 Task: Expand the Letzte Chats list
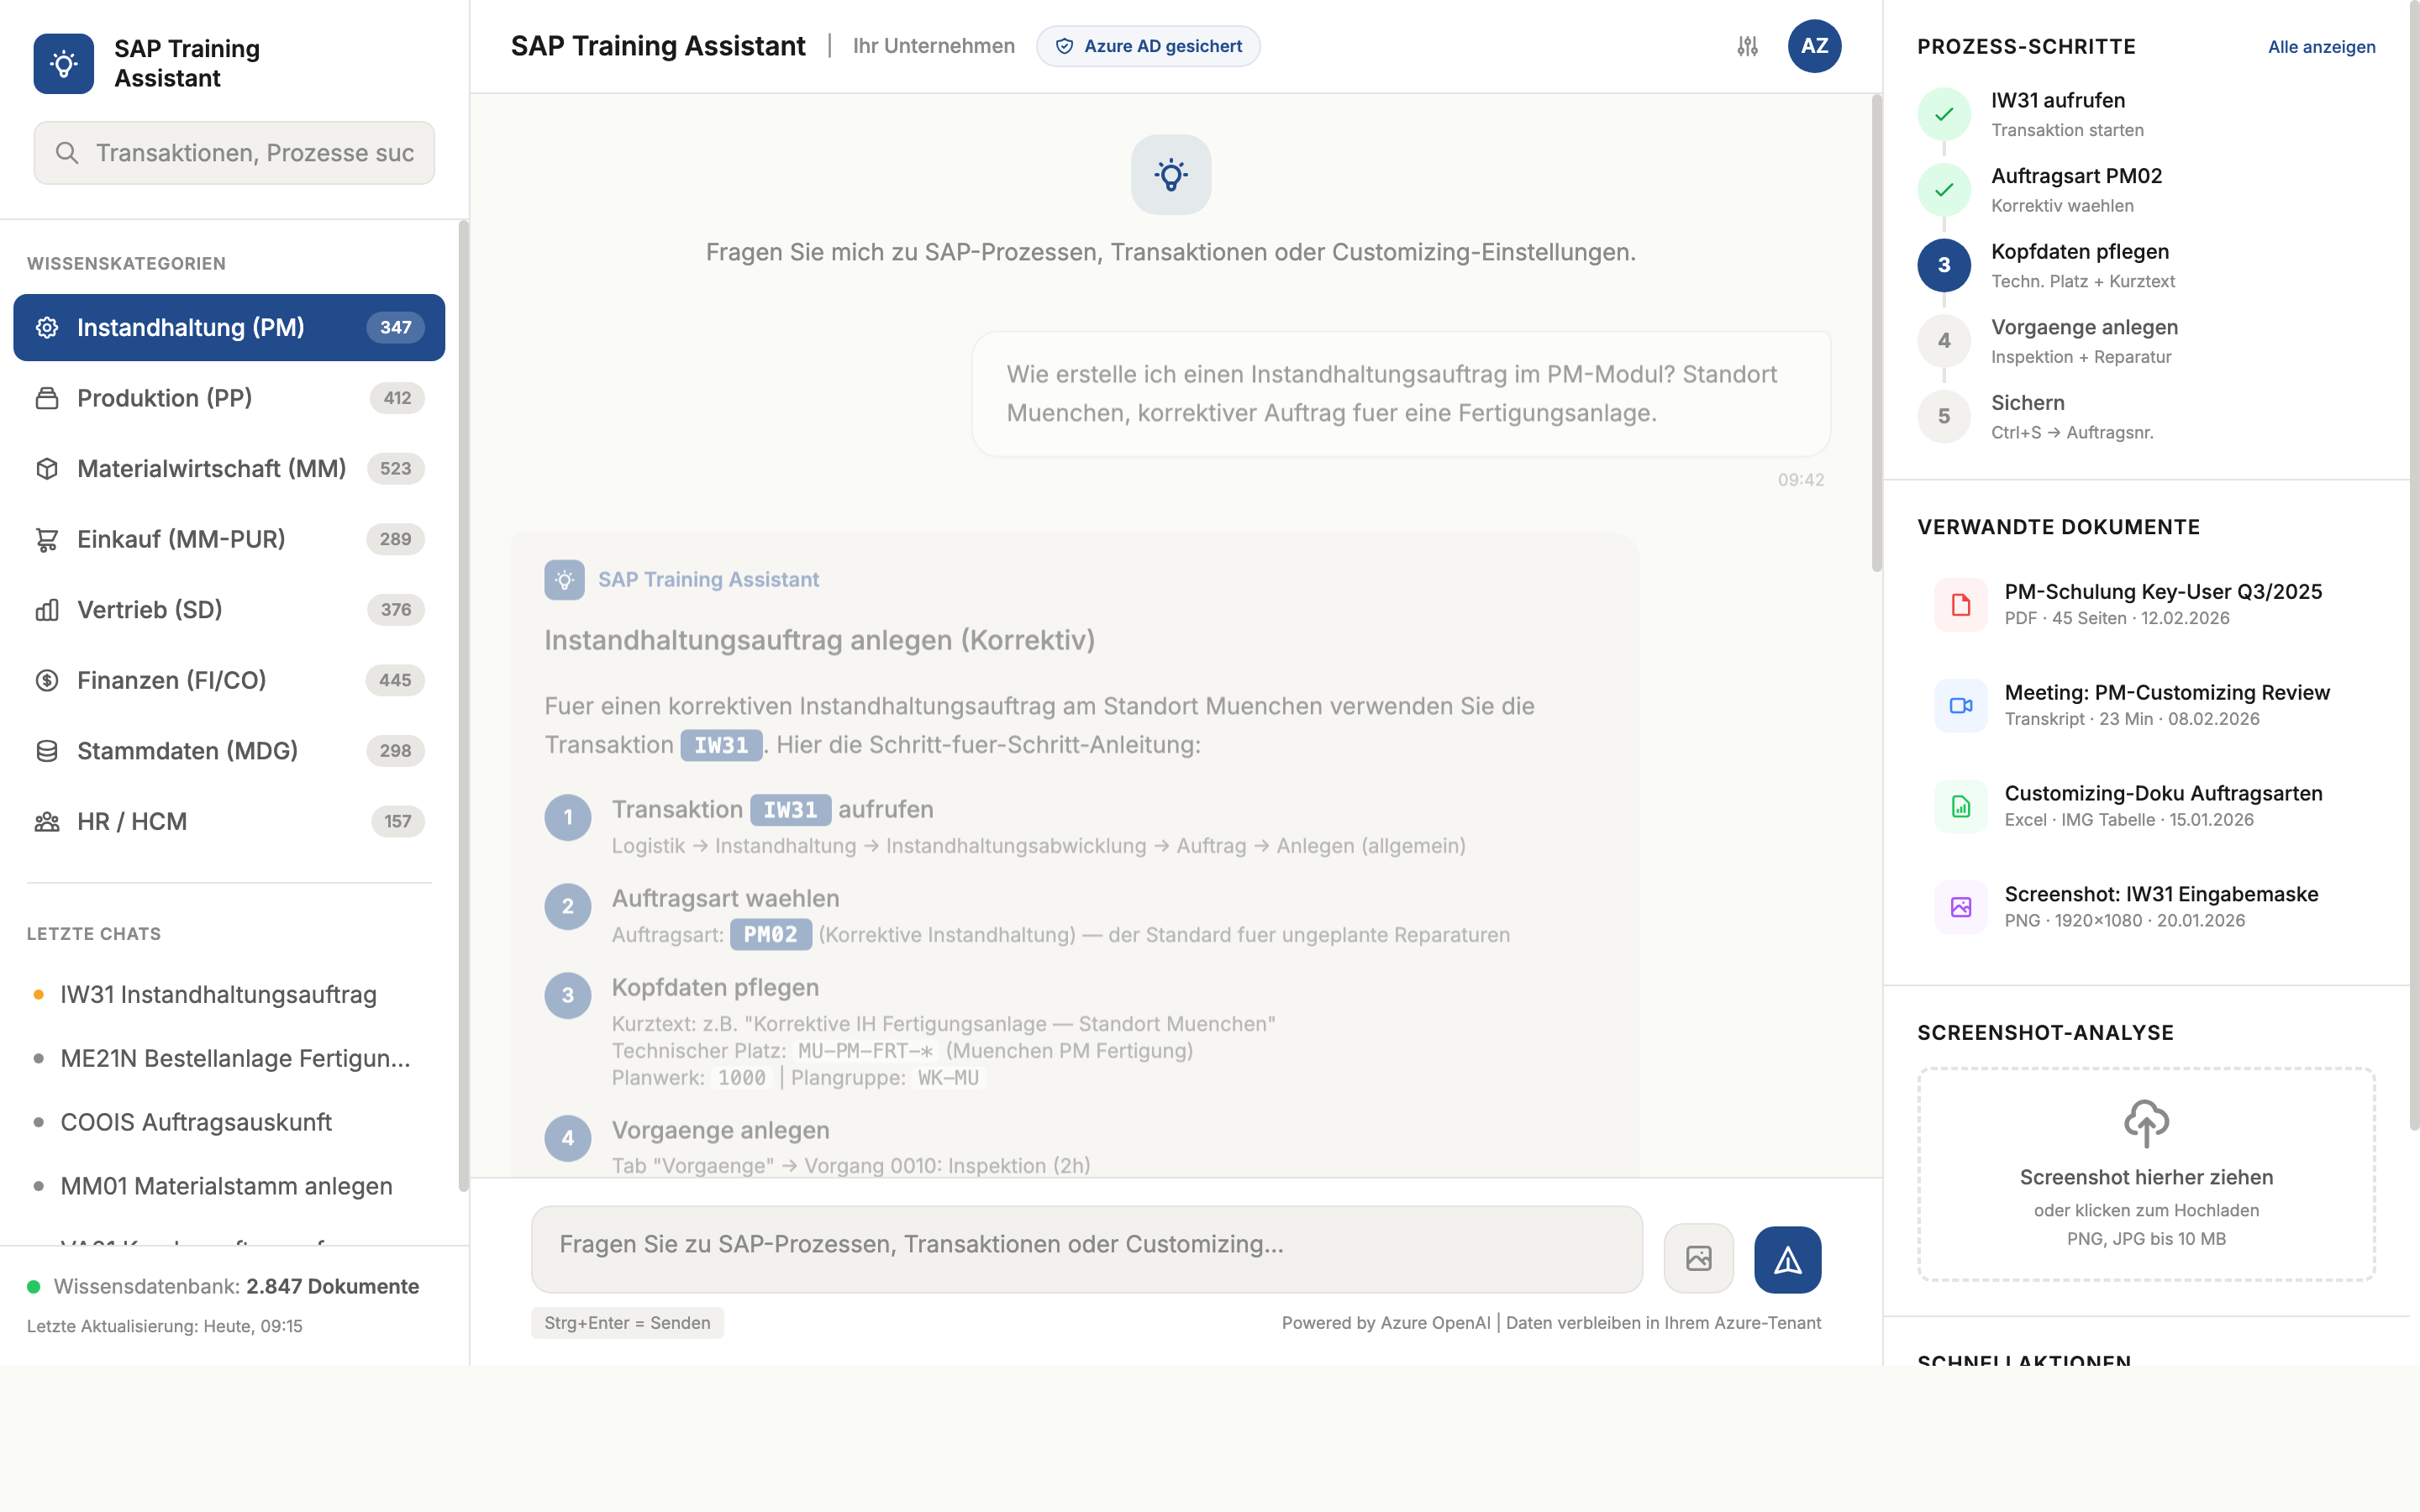93,933
